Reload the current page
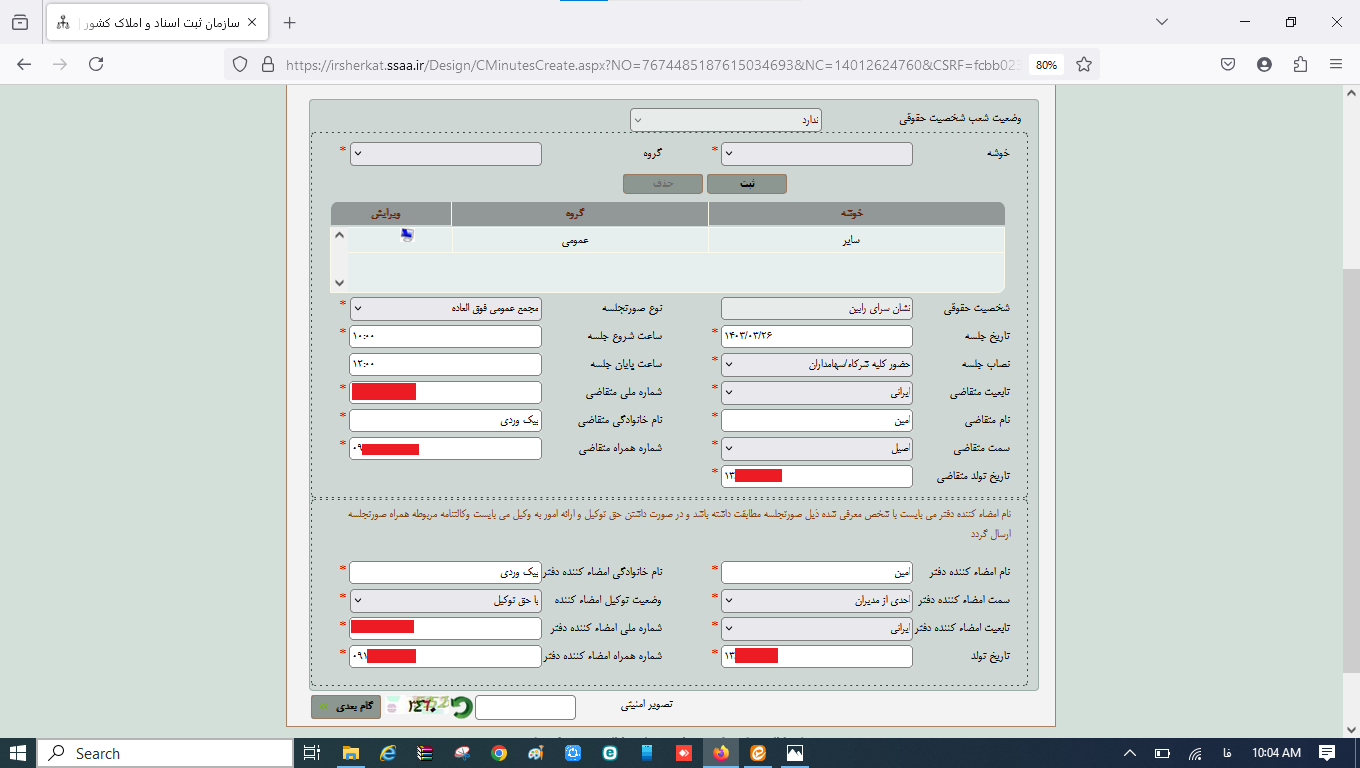This screenshot has width=1360, height=768. [96, 64]
